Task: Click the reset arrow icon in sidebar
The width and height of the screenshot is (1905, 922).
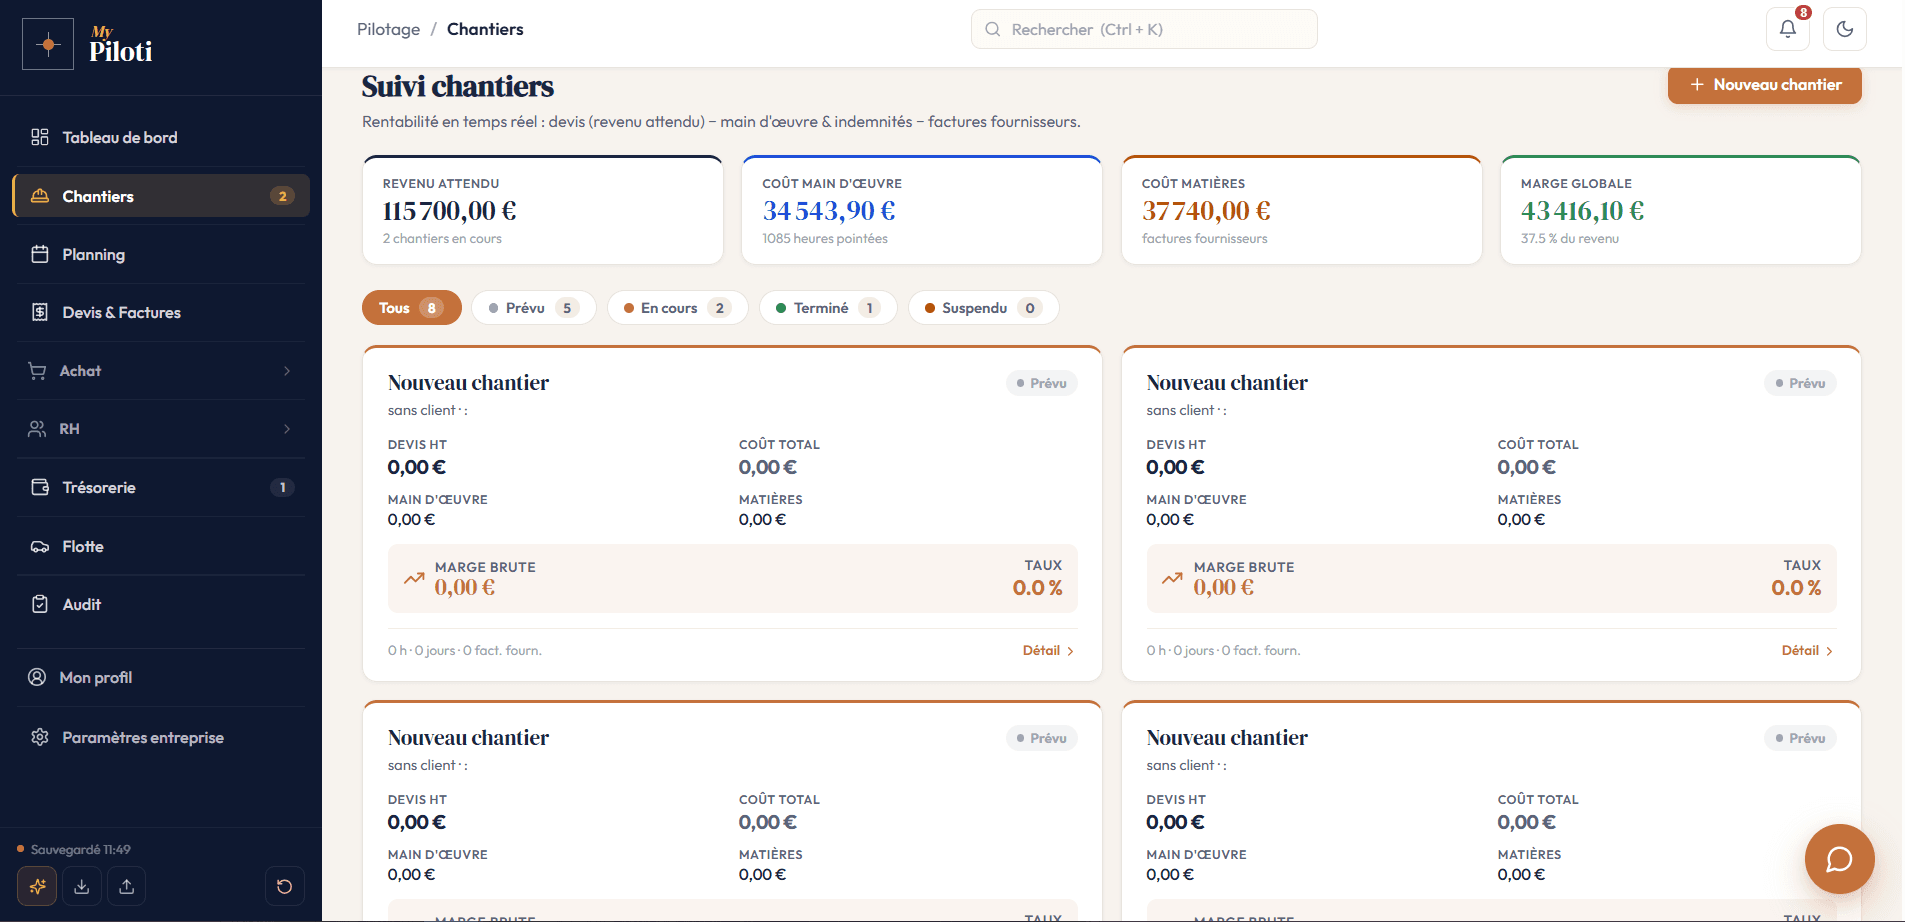Action: coord(284,886)
